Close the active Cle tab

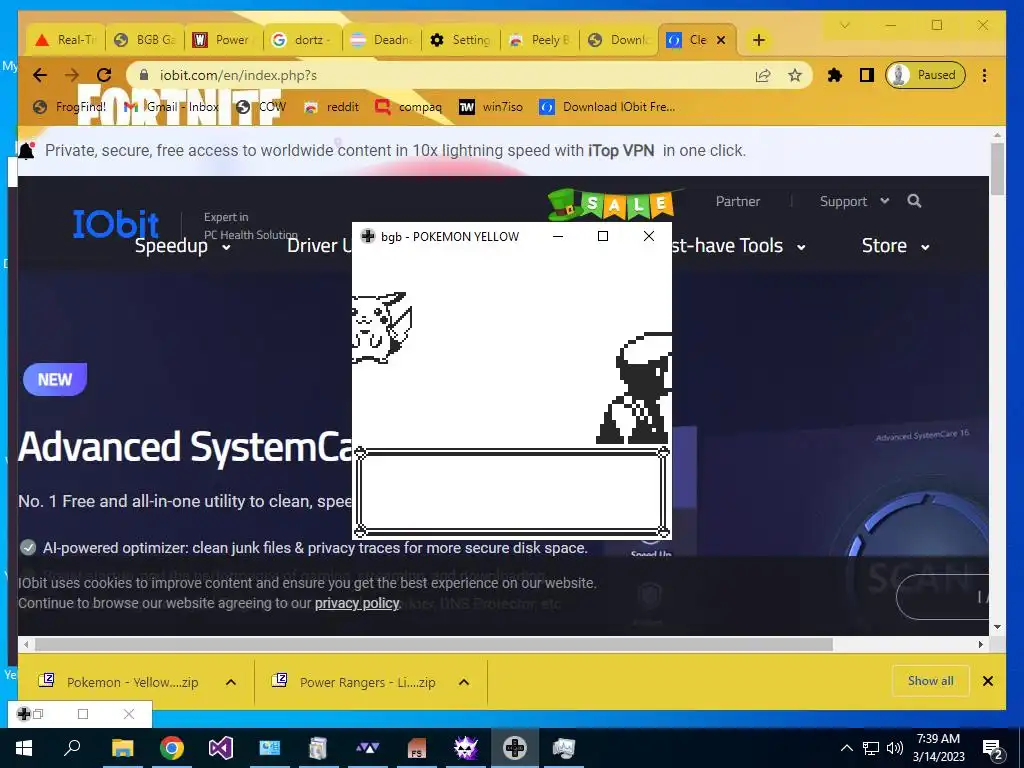pos(721,40)
